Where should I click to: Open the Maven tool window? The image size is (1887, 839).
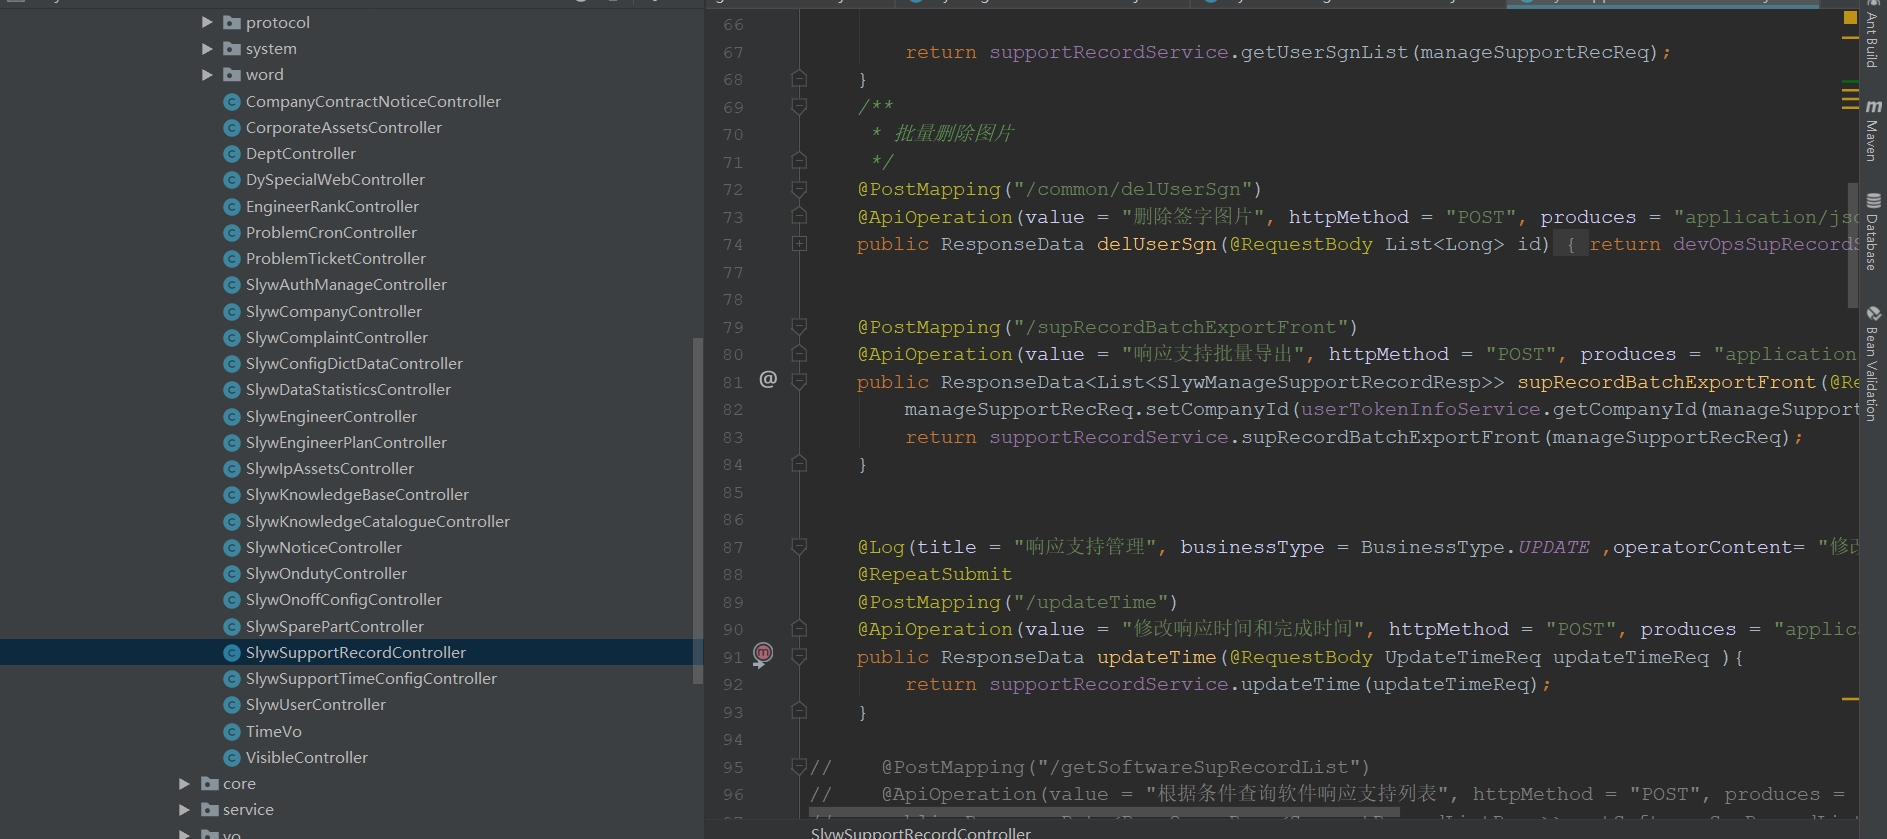(1872, 130)
